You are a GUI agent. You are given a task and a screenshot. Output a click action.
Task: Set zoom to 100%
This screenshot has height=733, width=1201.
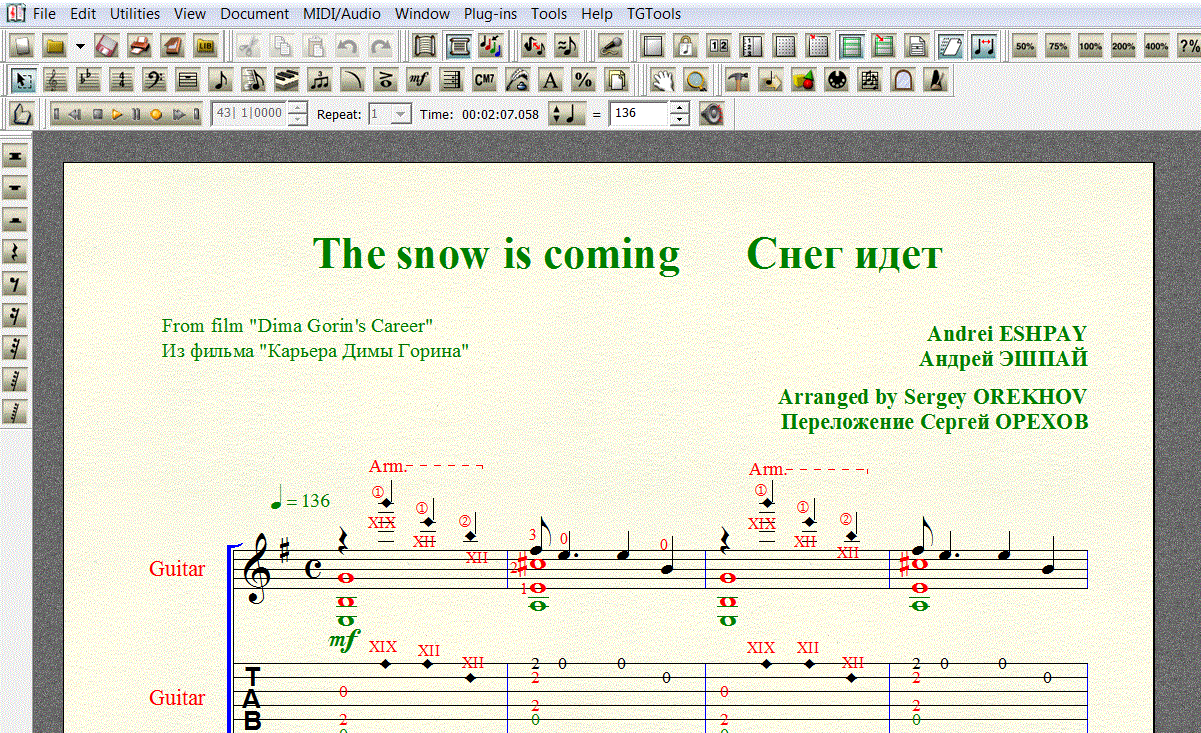tap(1091, 45)
